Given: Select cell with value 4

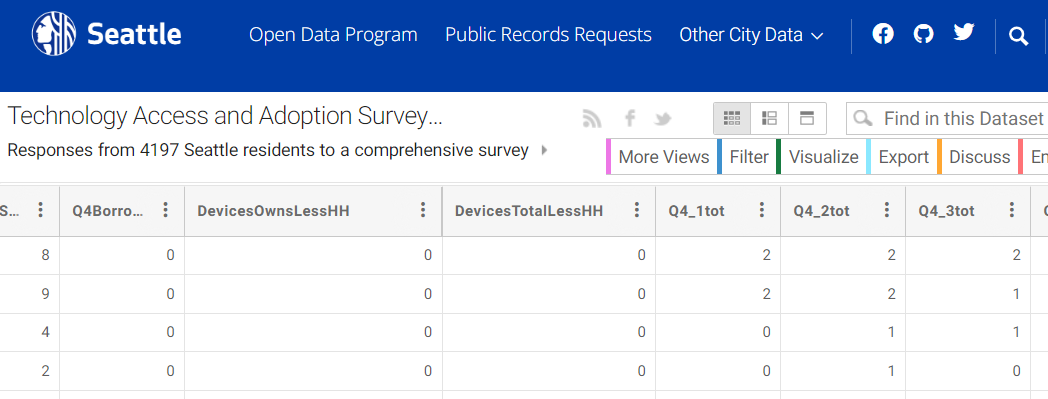Looking at the screenshot, I should 29,332.
